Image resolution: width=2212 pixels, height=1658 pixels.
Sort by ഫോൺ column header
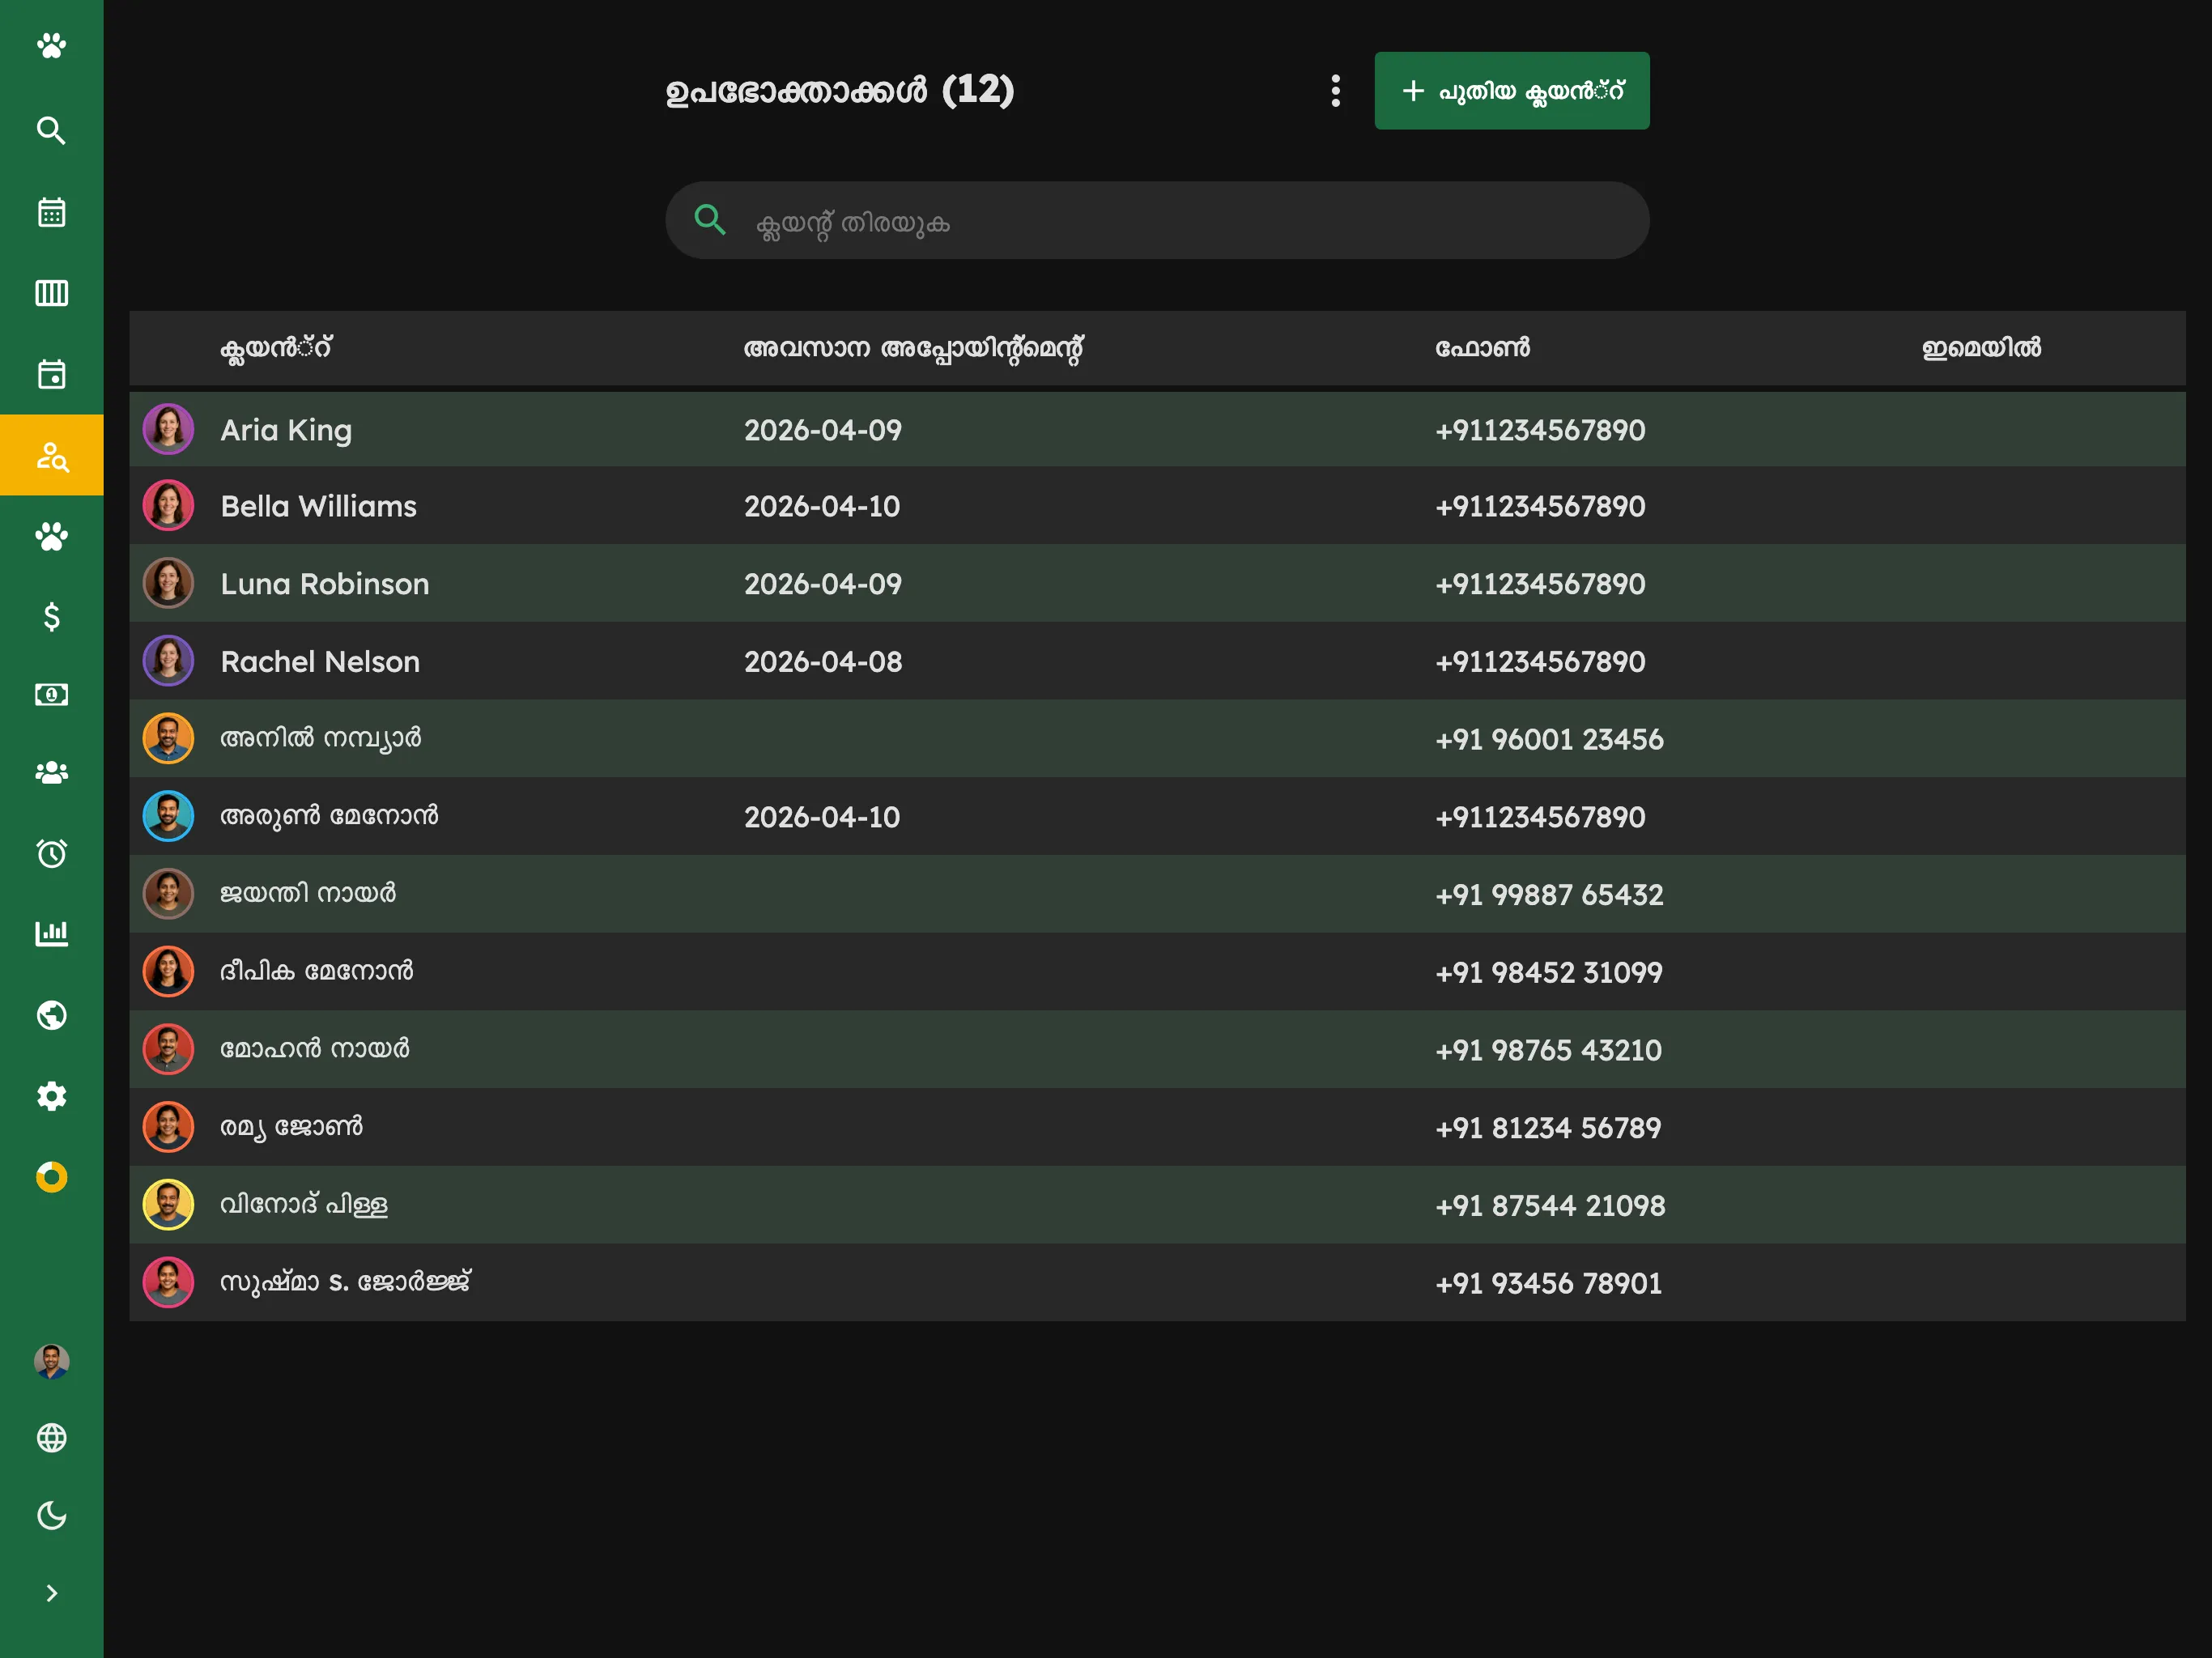(1483, 349)
